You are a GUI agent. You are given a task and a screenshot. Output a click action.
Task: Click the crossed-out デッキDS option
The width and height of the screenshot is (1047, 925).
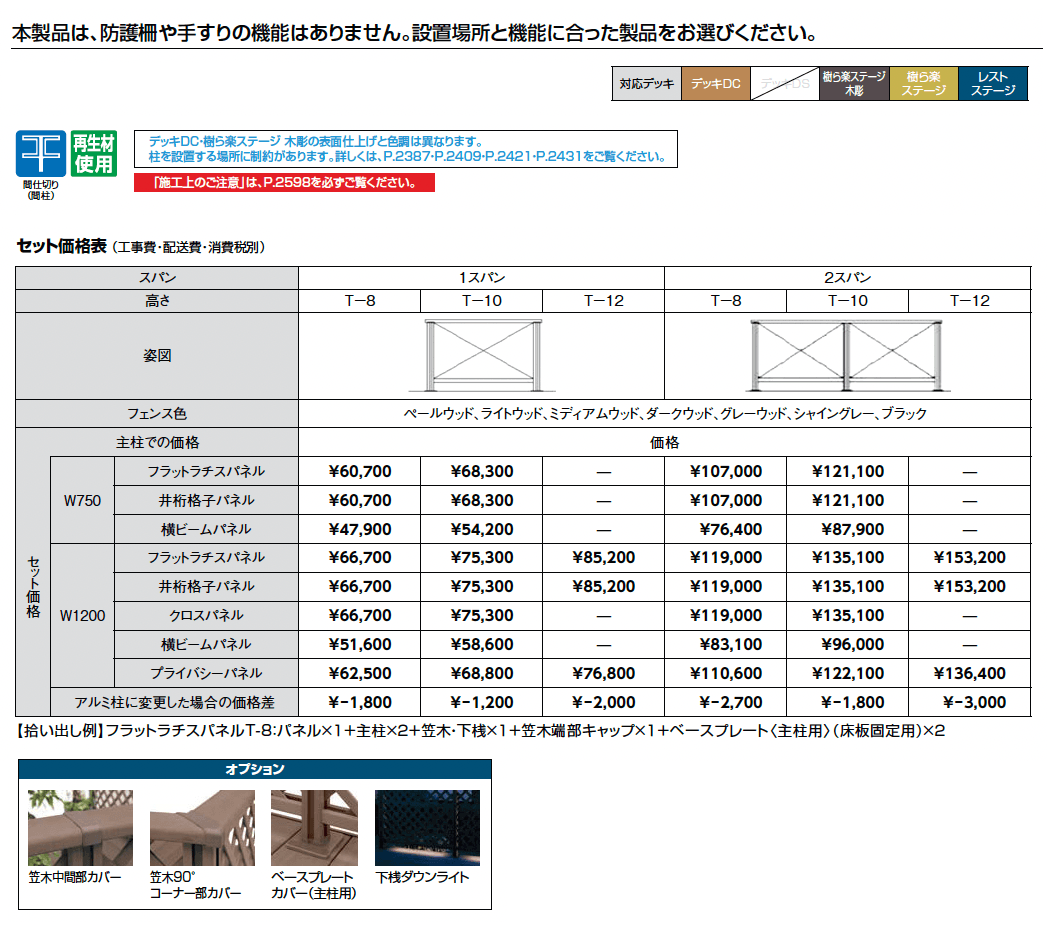pyautogui.click(x=786, y=84)
